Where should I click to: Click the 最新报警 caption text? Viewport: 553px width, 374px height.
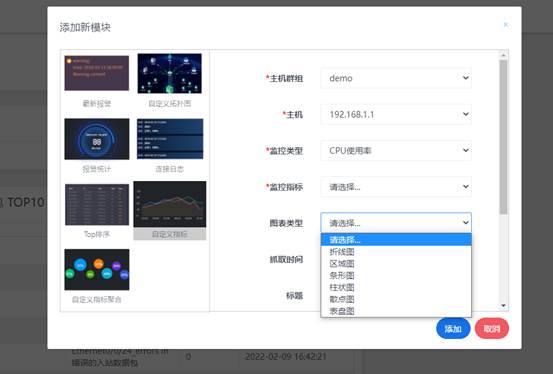[x=97, y=103]
